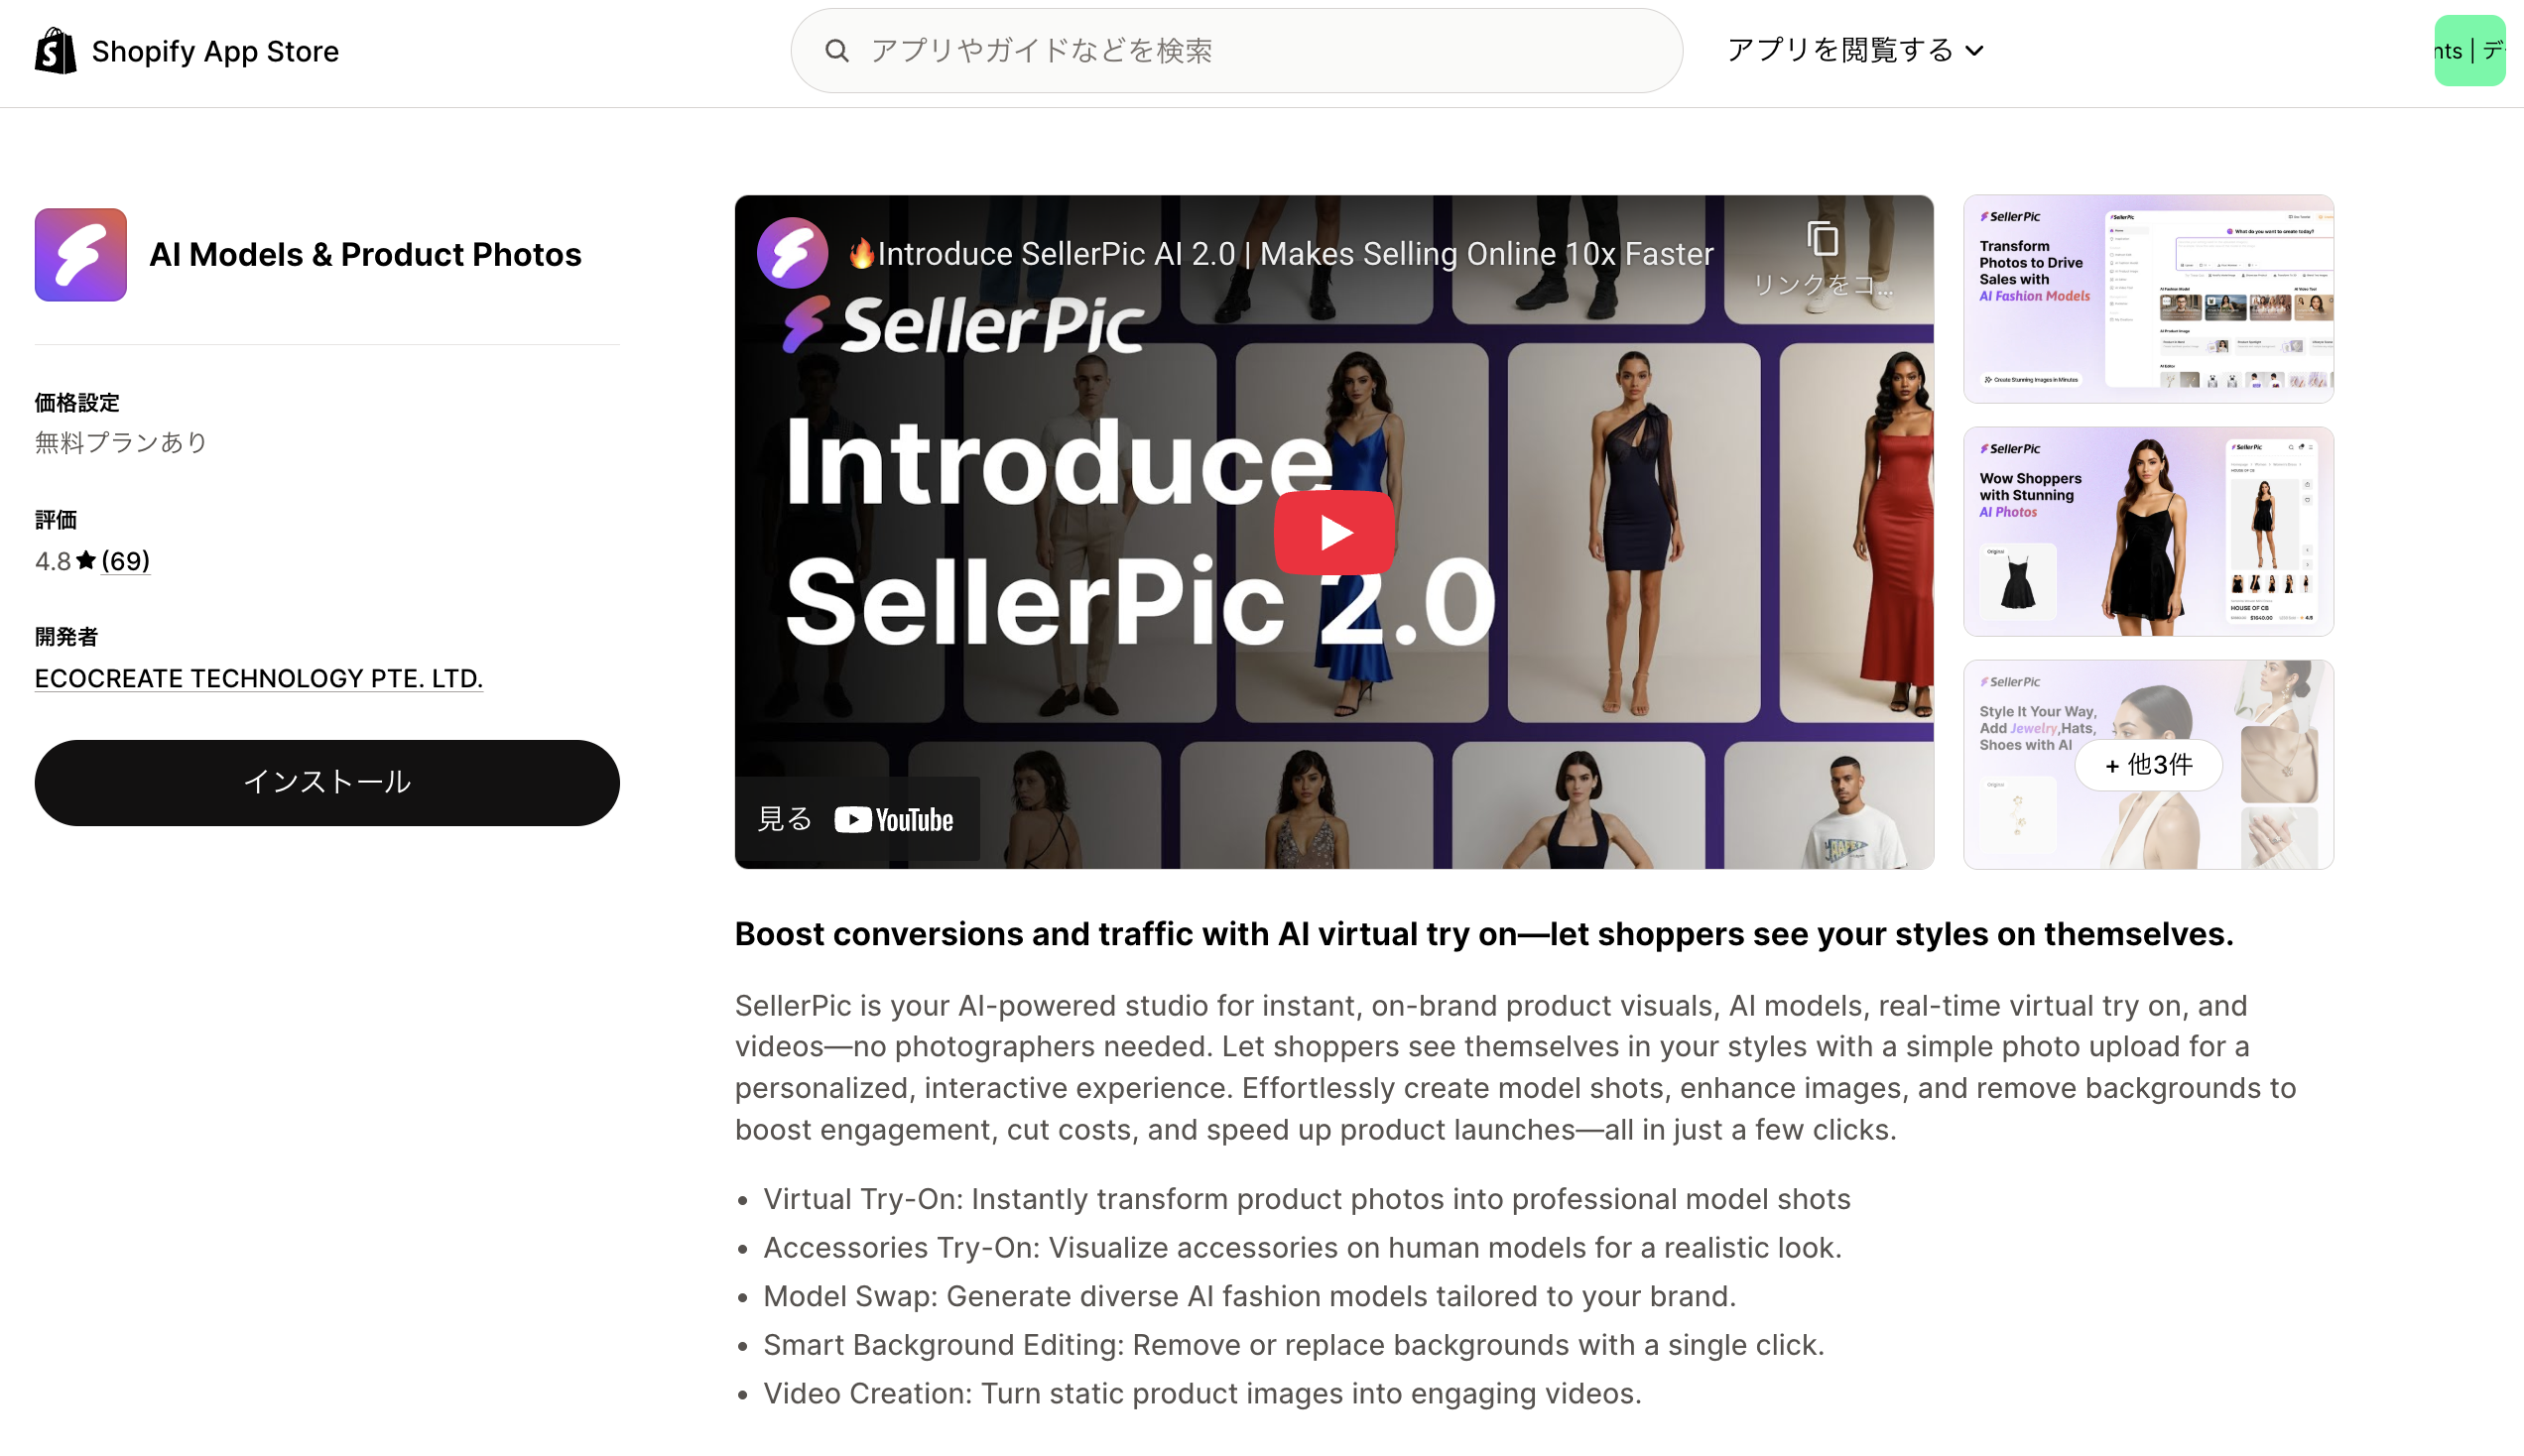Screen dimensions: 2524x1456
Task: Click the SellerPic channel avatar in video
Action: point(792,253)
